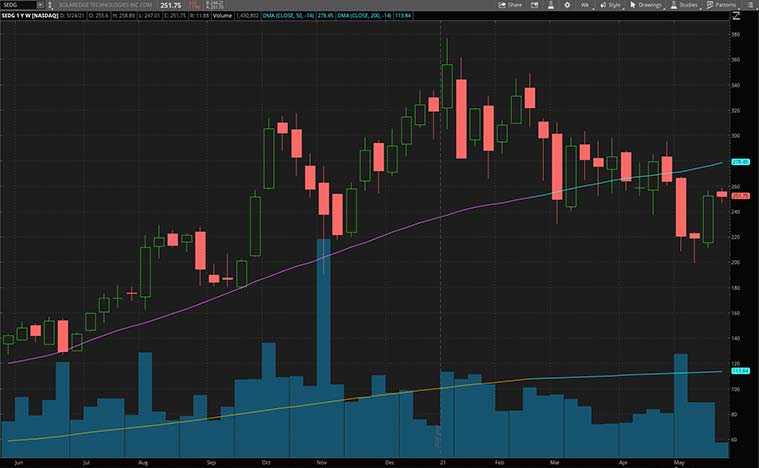Click the SEDG symbol input field
The image size is (759, 468).
(20, 5)
